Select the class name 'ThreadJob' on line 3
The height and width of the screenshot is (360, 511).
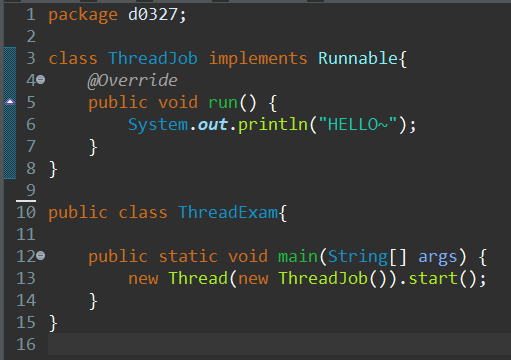point(153,58)
